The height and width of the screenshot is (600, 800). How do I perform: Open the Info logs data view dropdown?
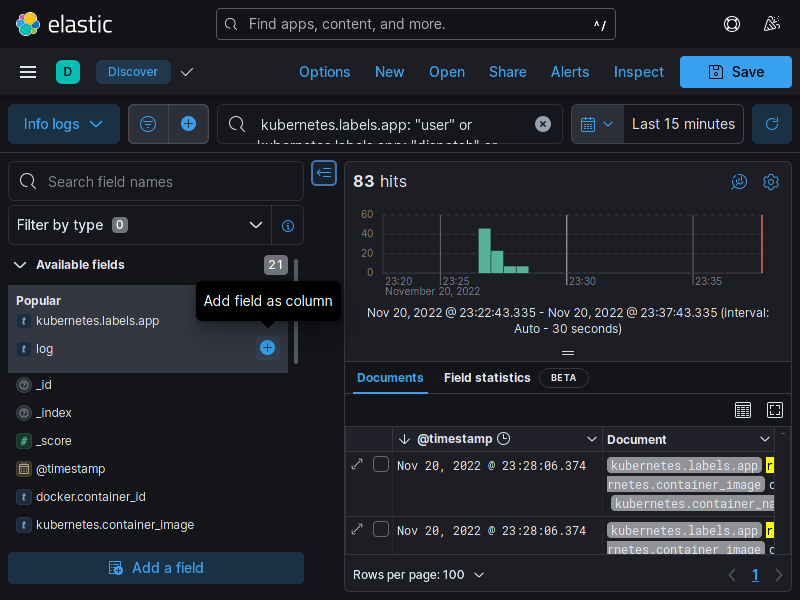[x=64, y=124]
